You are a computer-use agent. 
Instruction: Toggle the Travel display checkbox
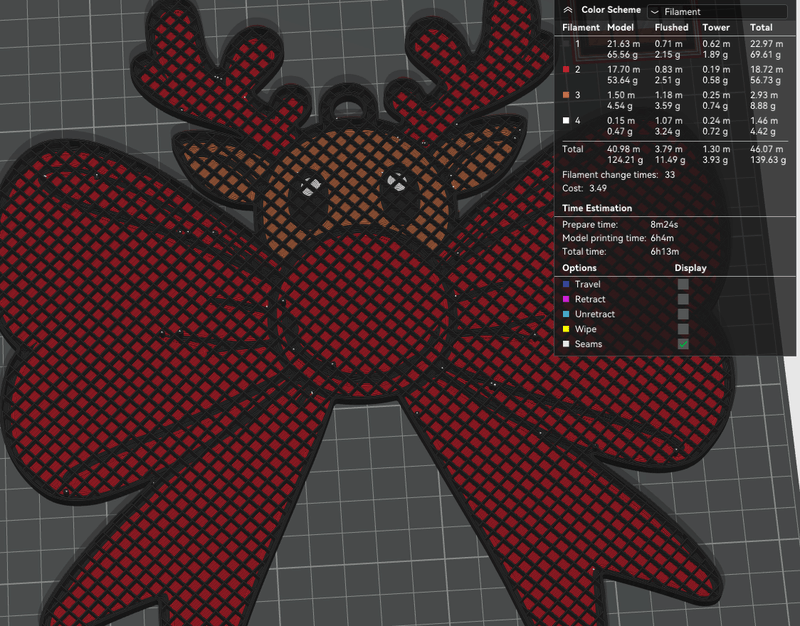(683, 284)
